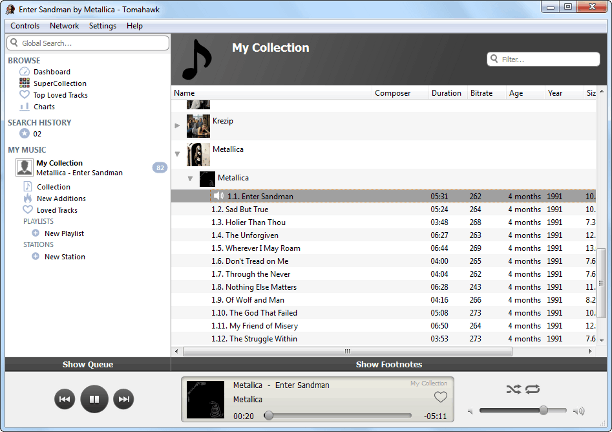
Task: Collapse the Metallica album row
Action: coord(190,179)
